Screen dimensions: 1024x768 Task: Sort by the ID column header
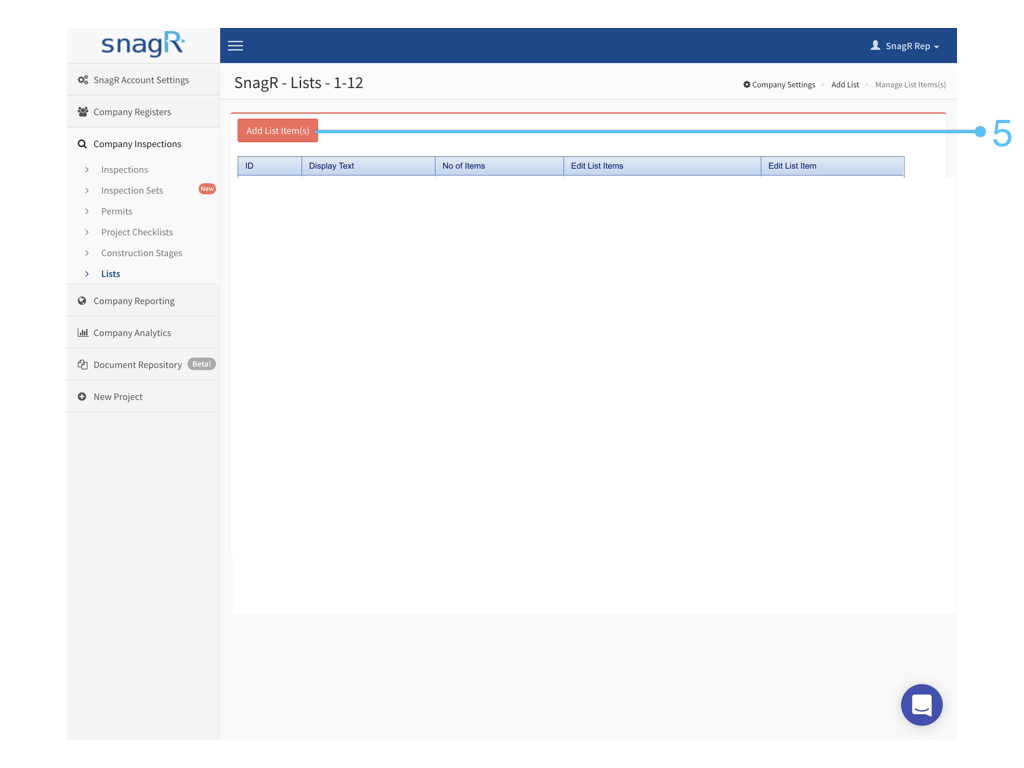(270, 166)
